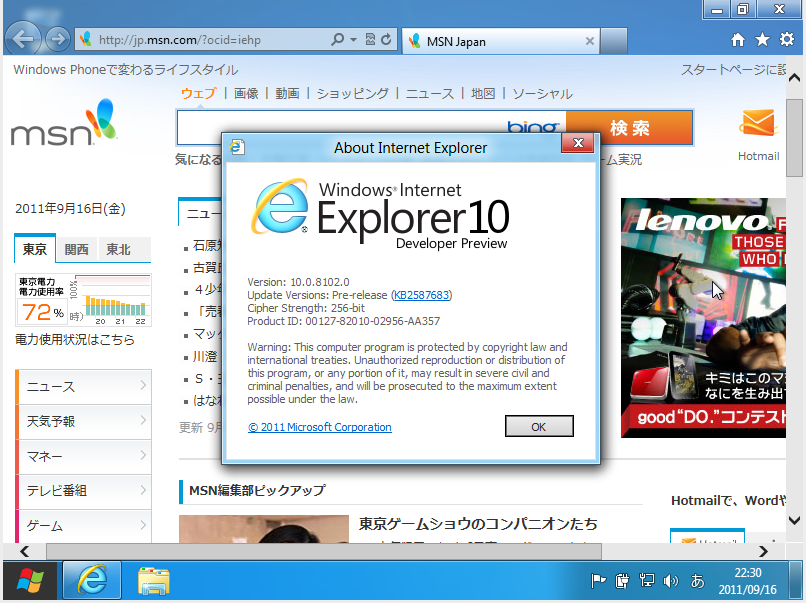Toggle Compatibility View icon in address bar
Image resolution: width=806 pixels, height=603 pixels.
point(370,39)
